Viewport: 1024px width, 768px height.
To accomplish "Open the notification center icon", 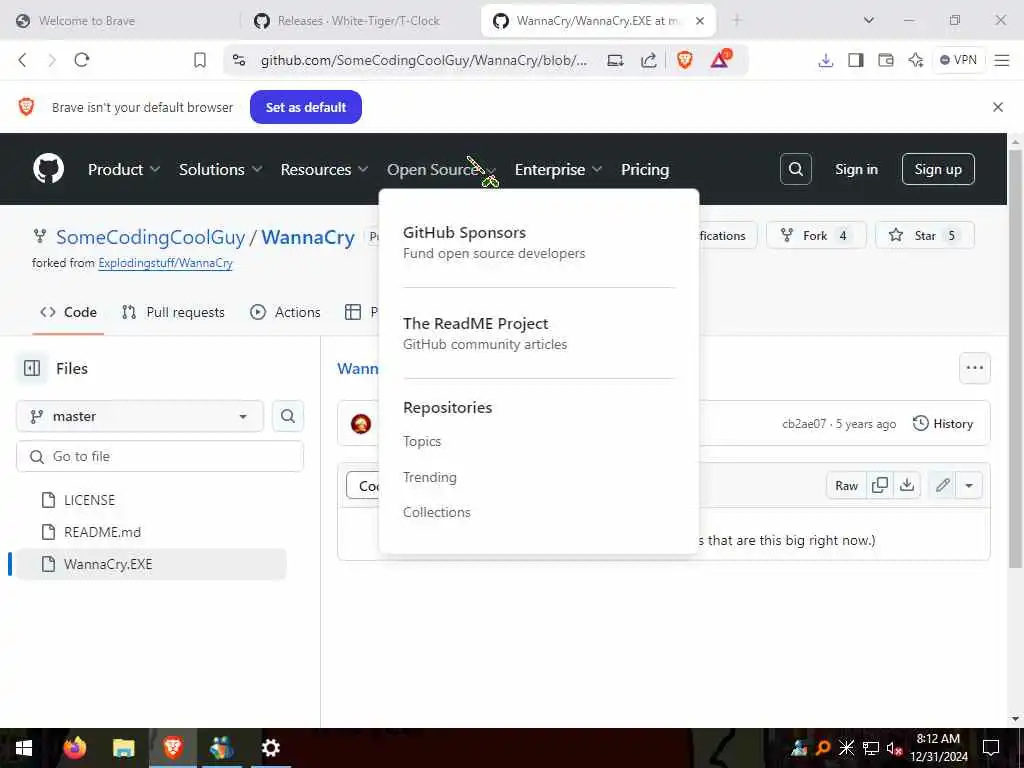I will pyautogui.click(x=991, y=748).
